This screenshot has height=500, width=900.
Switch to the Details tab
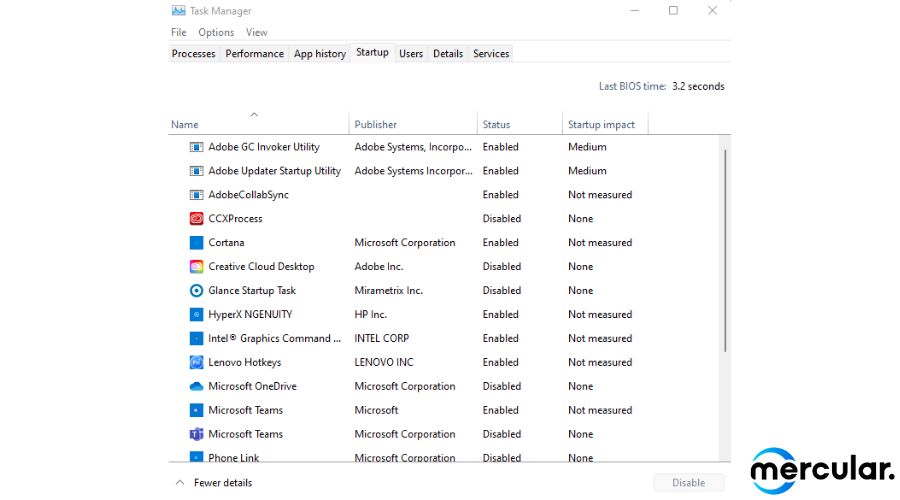[x=448, y=53]
